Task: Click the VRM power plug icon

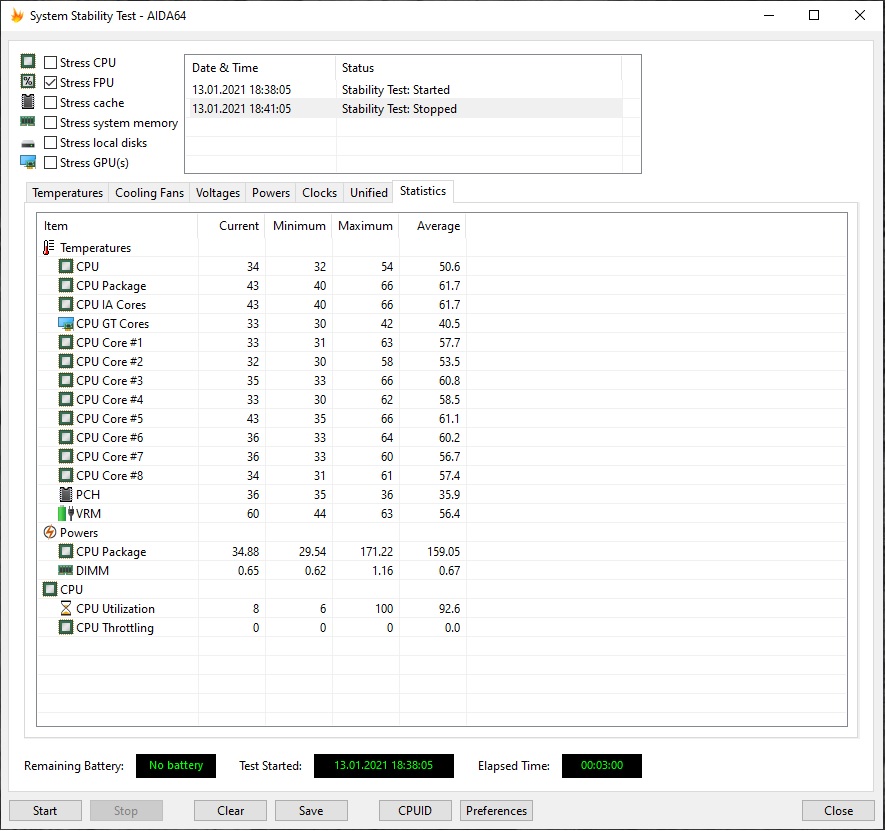Action: [x=66, y=513]
